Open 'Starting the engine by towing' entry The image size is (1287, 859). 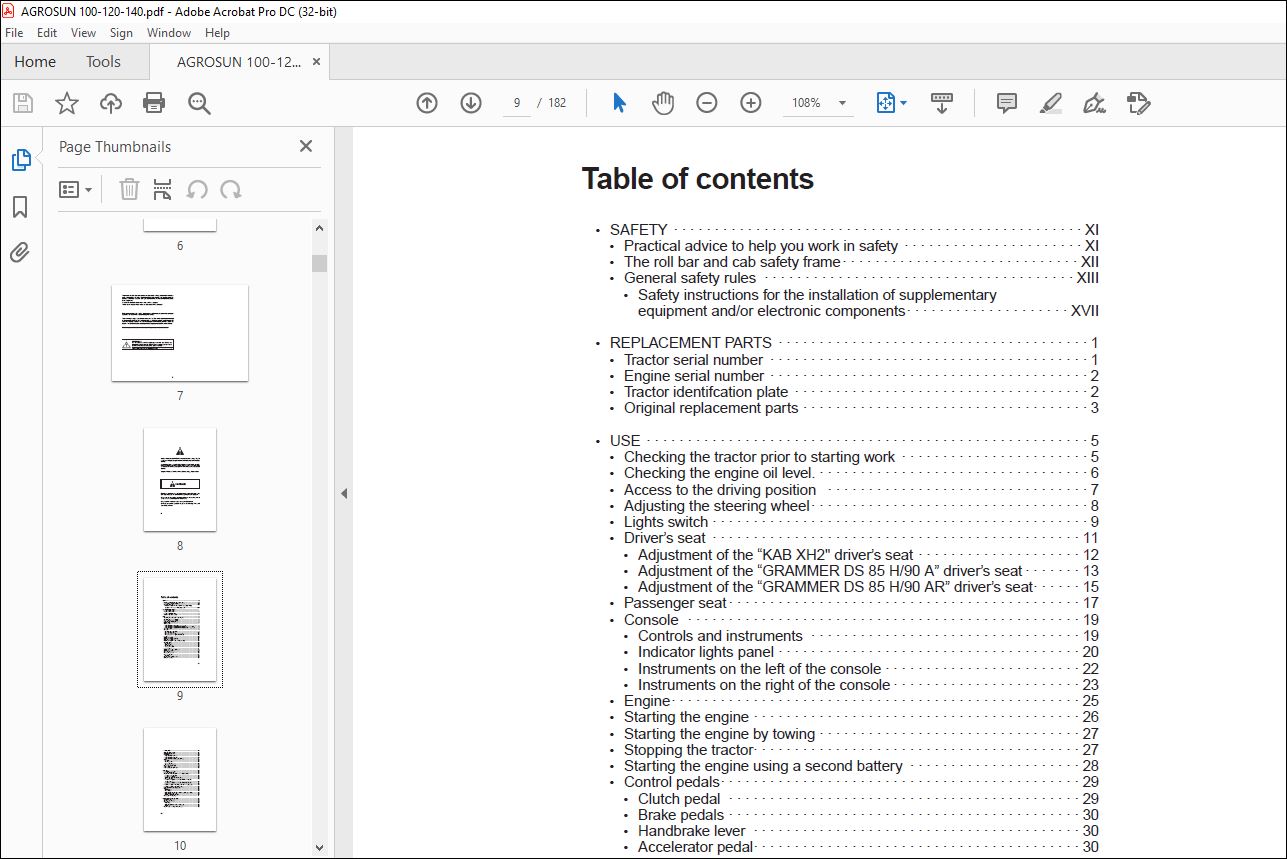719,734
